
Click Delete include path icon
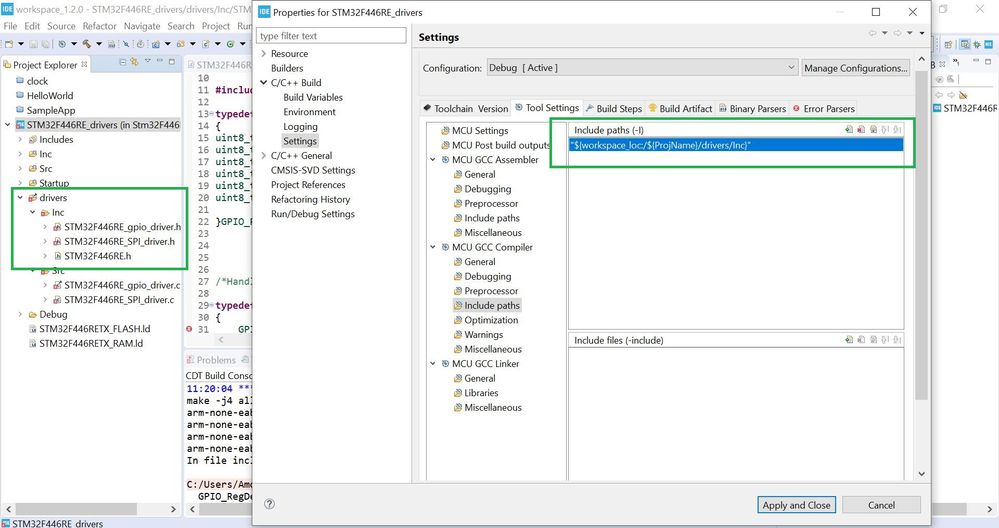click(x=861, y=129)
